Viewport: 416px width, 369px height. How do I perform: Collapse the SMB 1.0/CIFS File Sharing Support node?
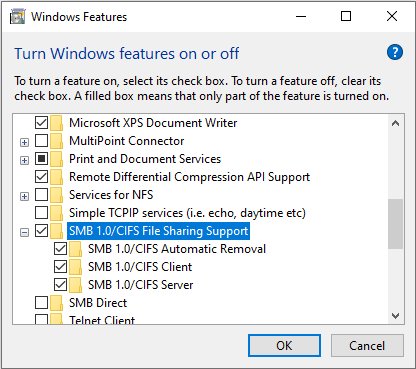[x=24, y=232]
